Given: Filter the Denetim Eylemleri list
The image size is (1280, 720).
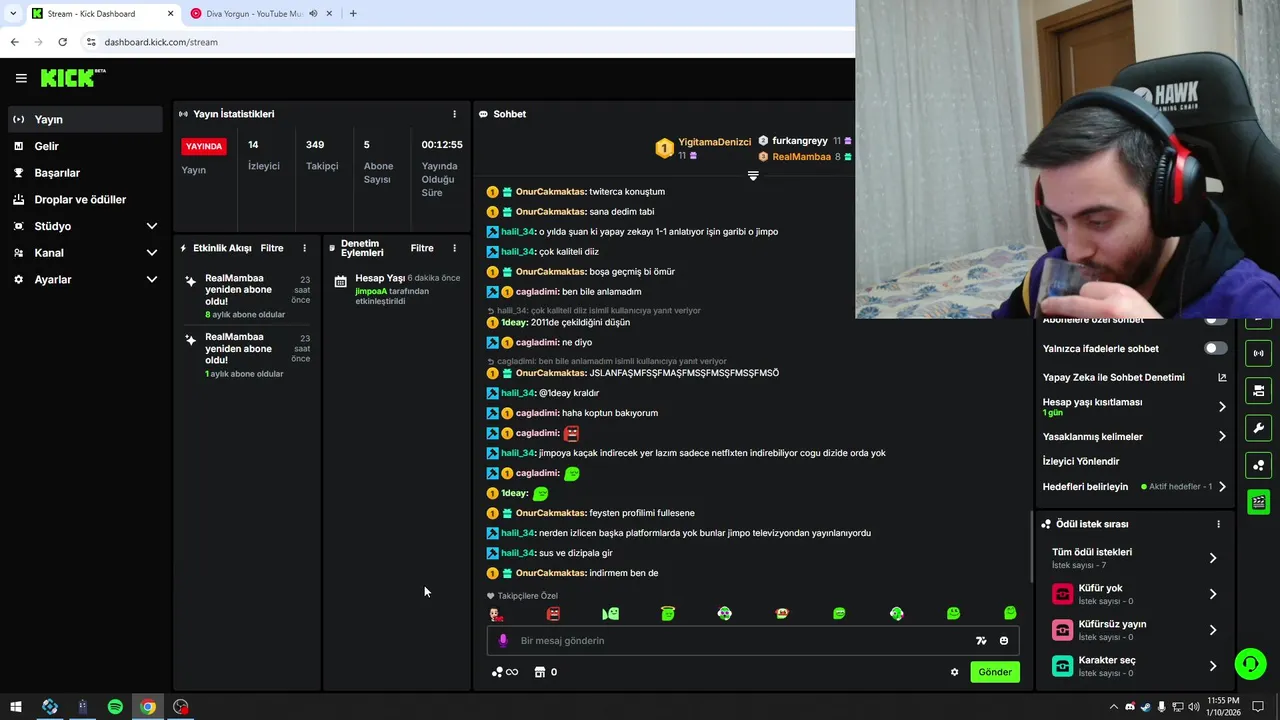Looking at the screenshot, I should coord(422,248).
